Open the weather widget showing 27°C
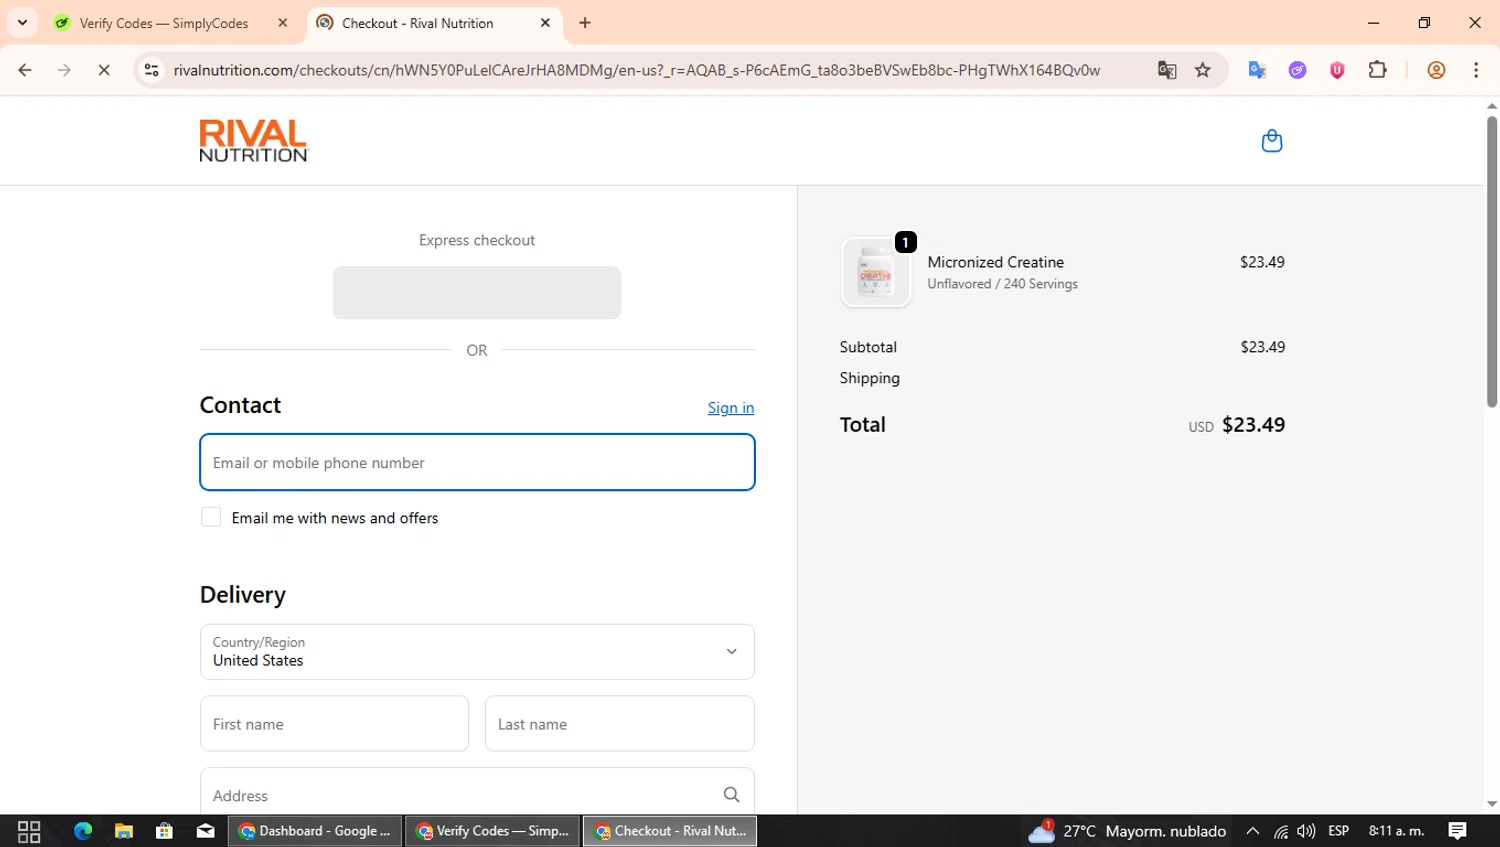Image resolution: width=1500 pixels, height=847 pixels. pos(1127,831)
